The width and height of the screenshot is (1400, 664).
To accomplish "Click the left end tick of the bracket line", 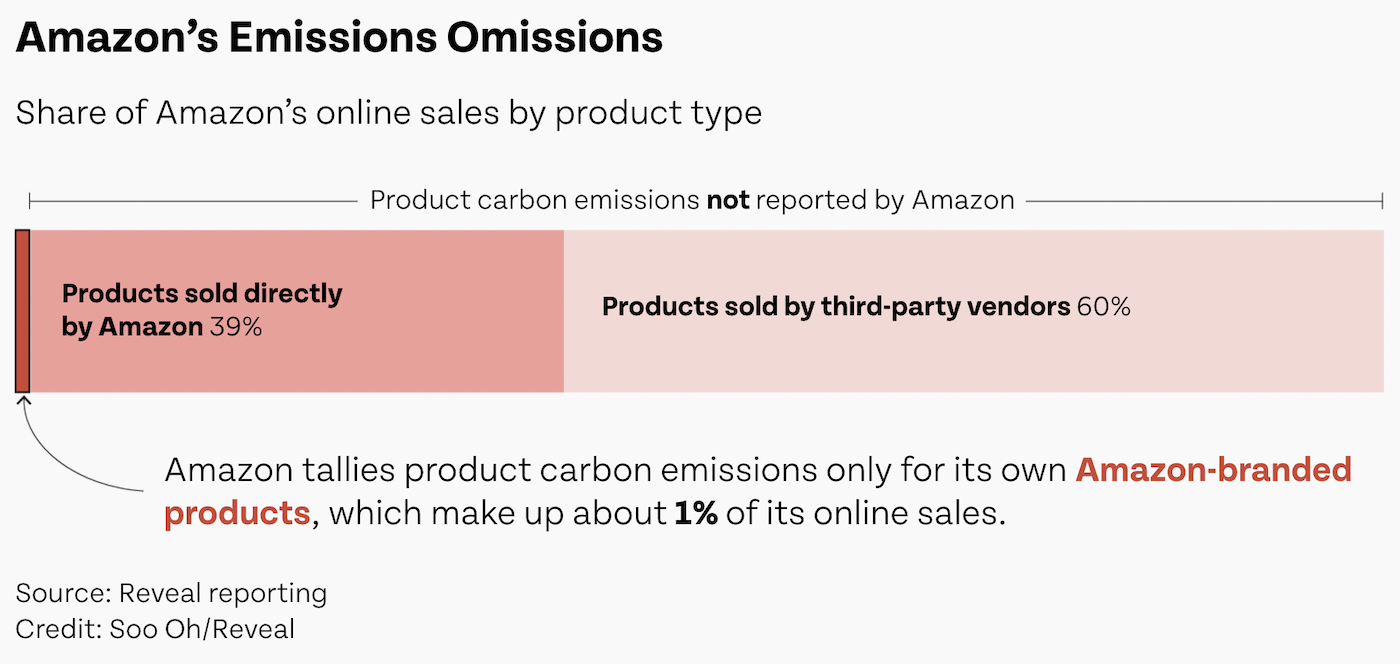I will tap(30, 202).
